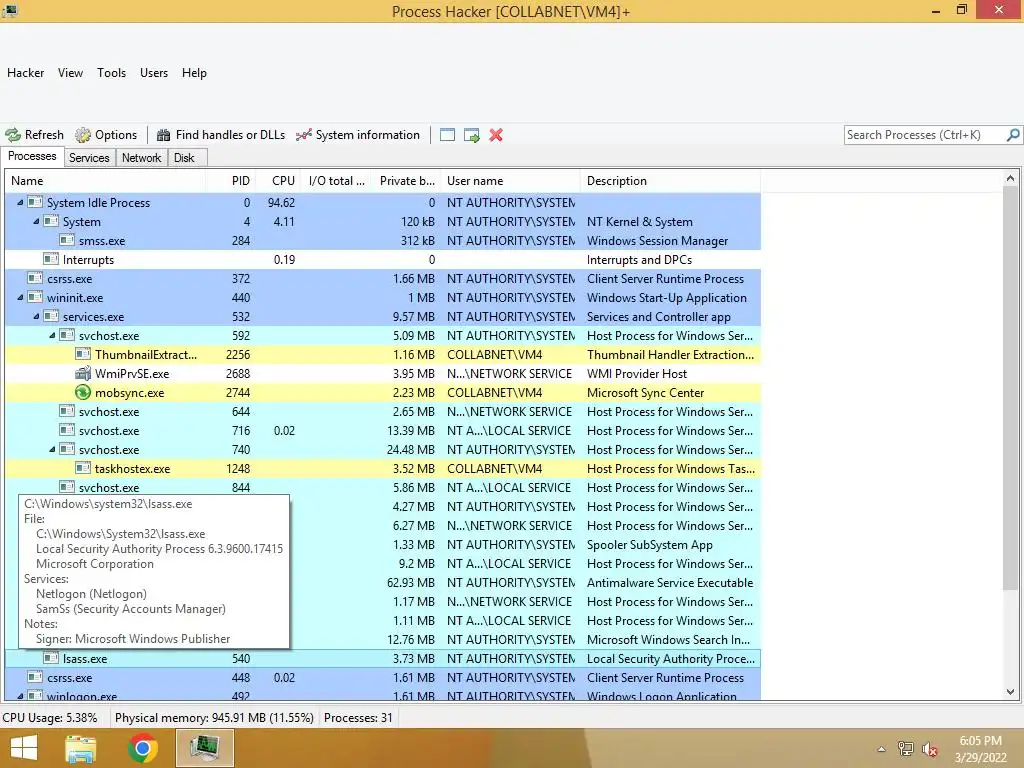
Task: Launch Google Chrome from the taskbar
Action: 142,748
